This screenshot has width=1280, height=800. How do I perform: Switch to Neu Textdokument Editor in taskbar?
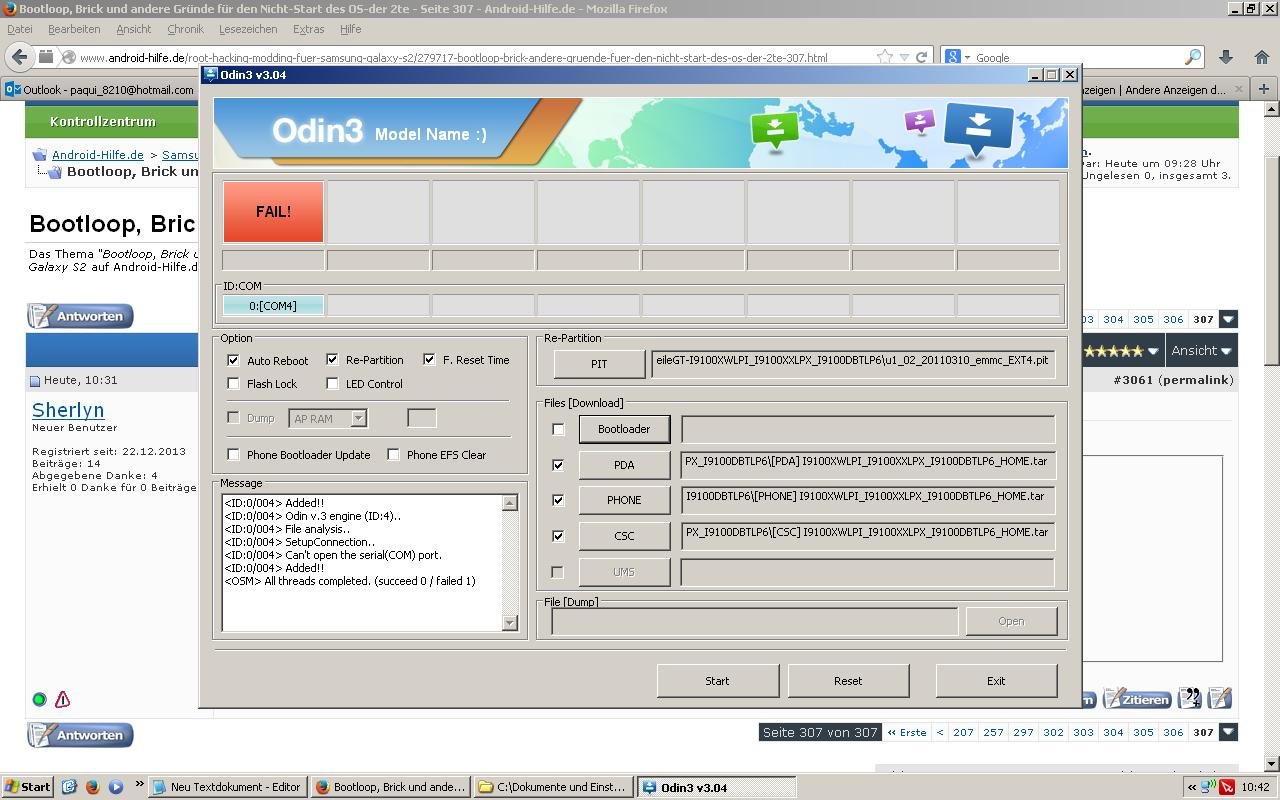coord(228,787)
